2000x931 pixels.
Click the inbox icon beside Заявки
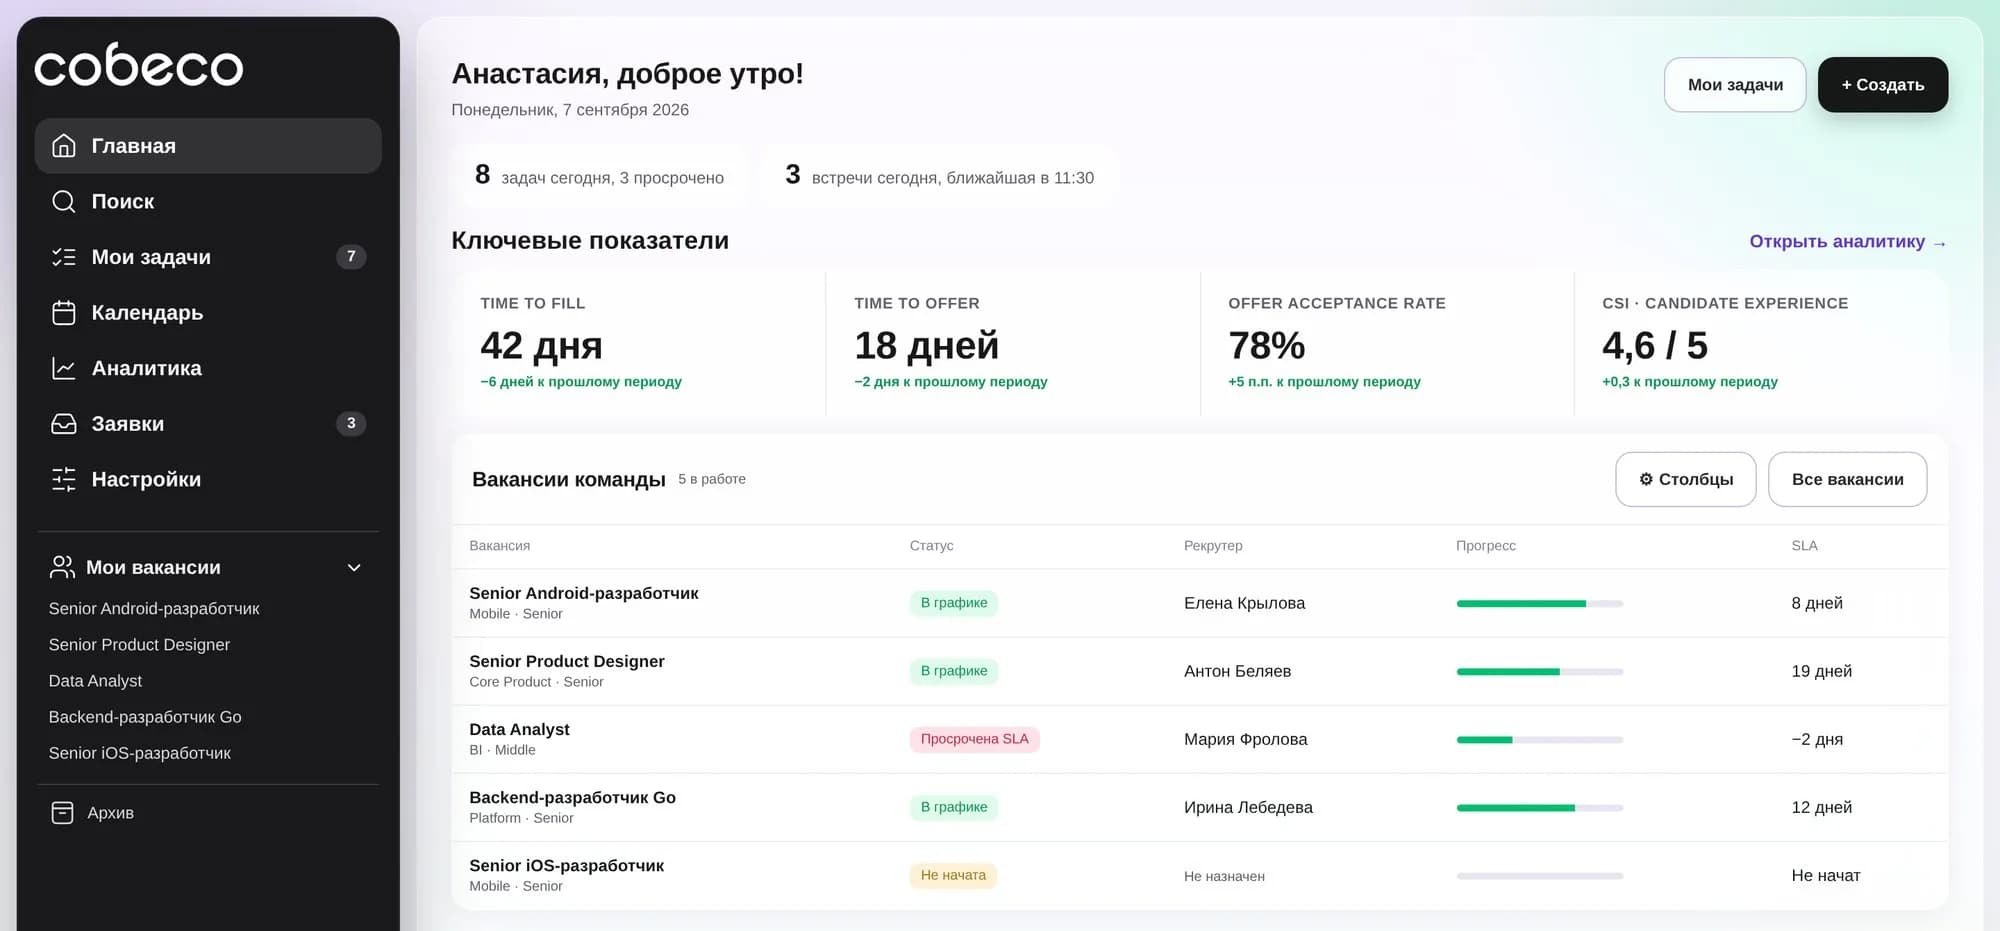(63, 424)
